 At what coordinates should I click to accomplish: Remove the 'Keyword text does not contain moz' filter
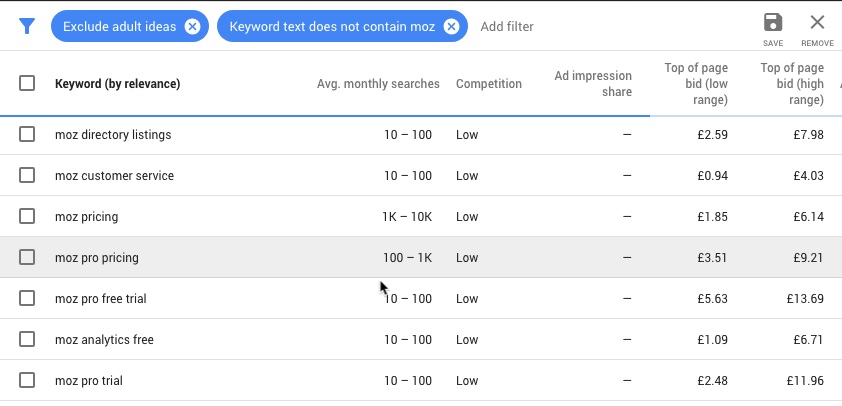click(x=452, y=26)
